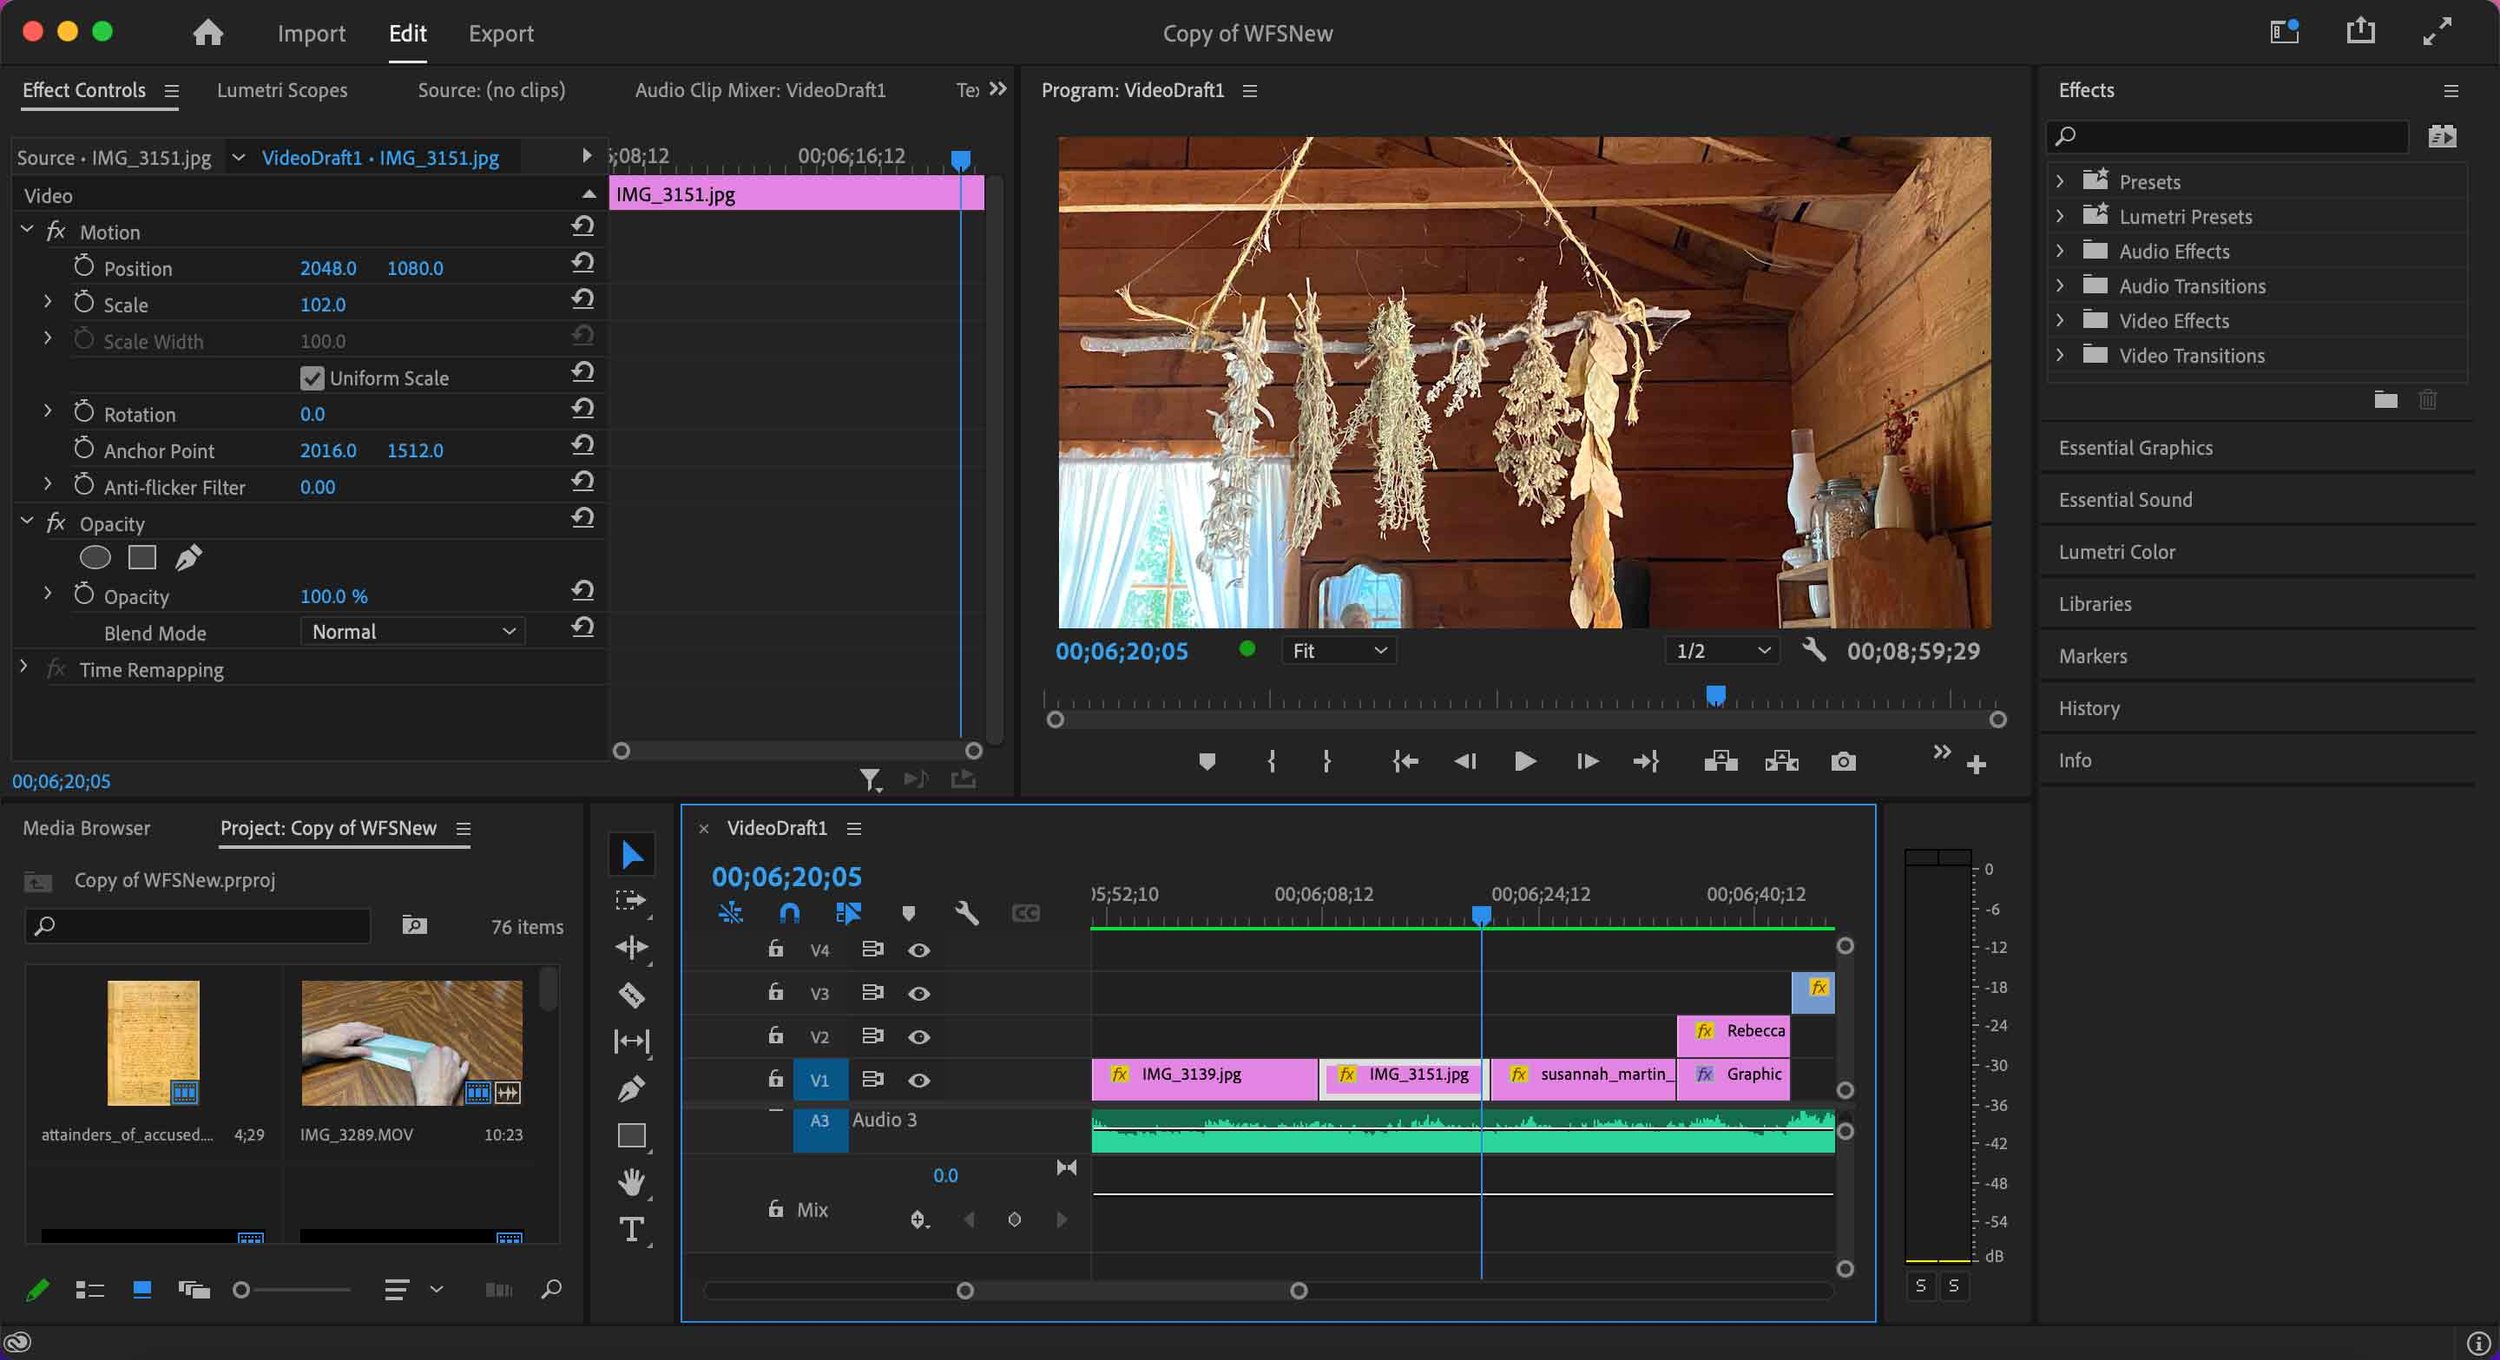Expand the Video Effects folder

2061,321
